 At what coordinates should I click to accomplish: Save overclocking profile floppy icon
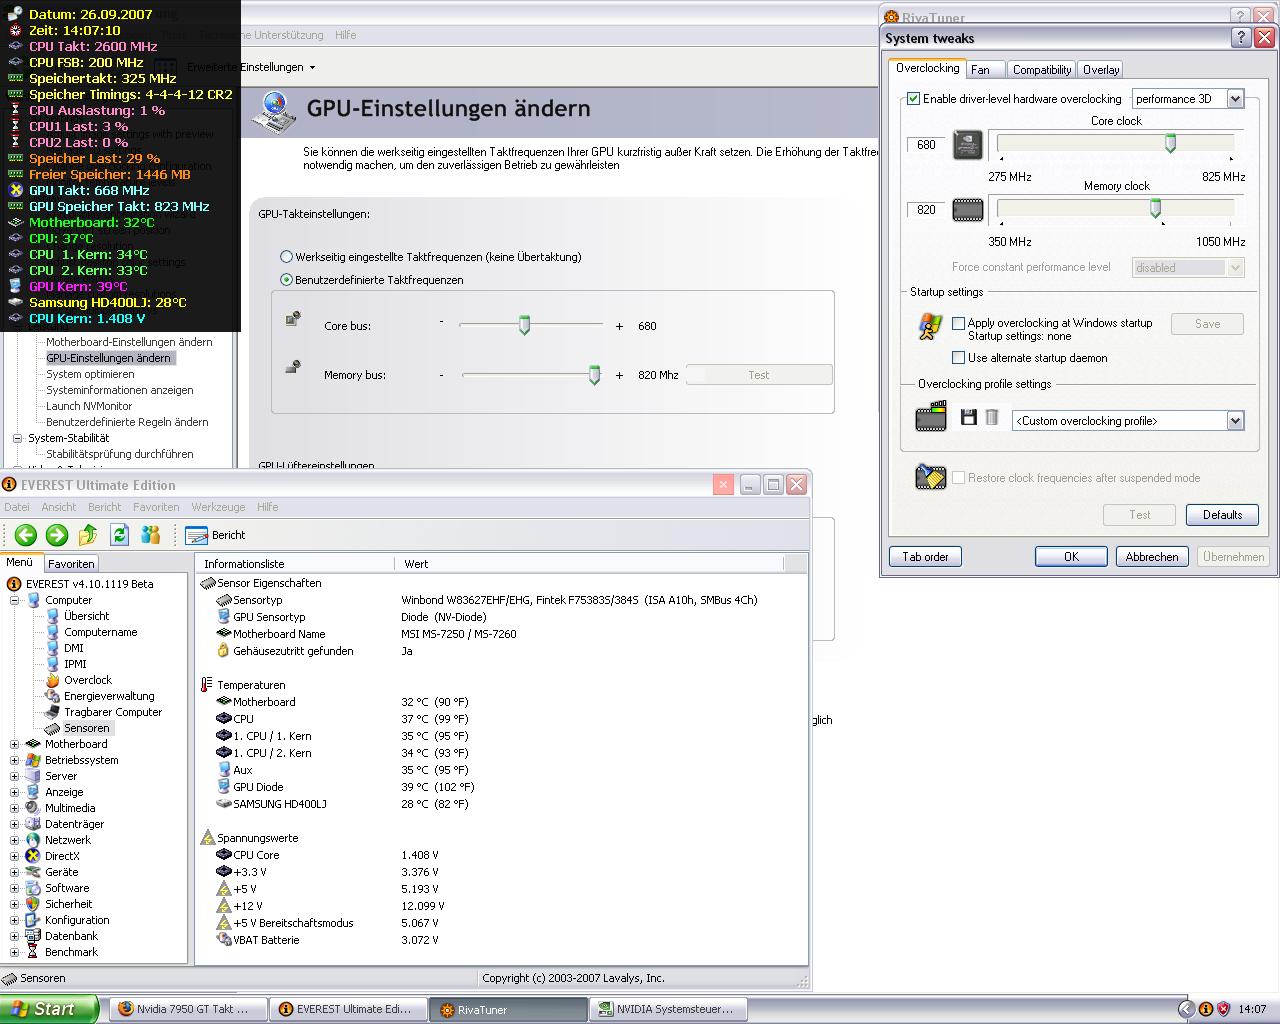(x=968, y=418)
